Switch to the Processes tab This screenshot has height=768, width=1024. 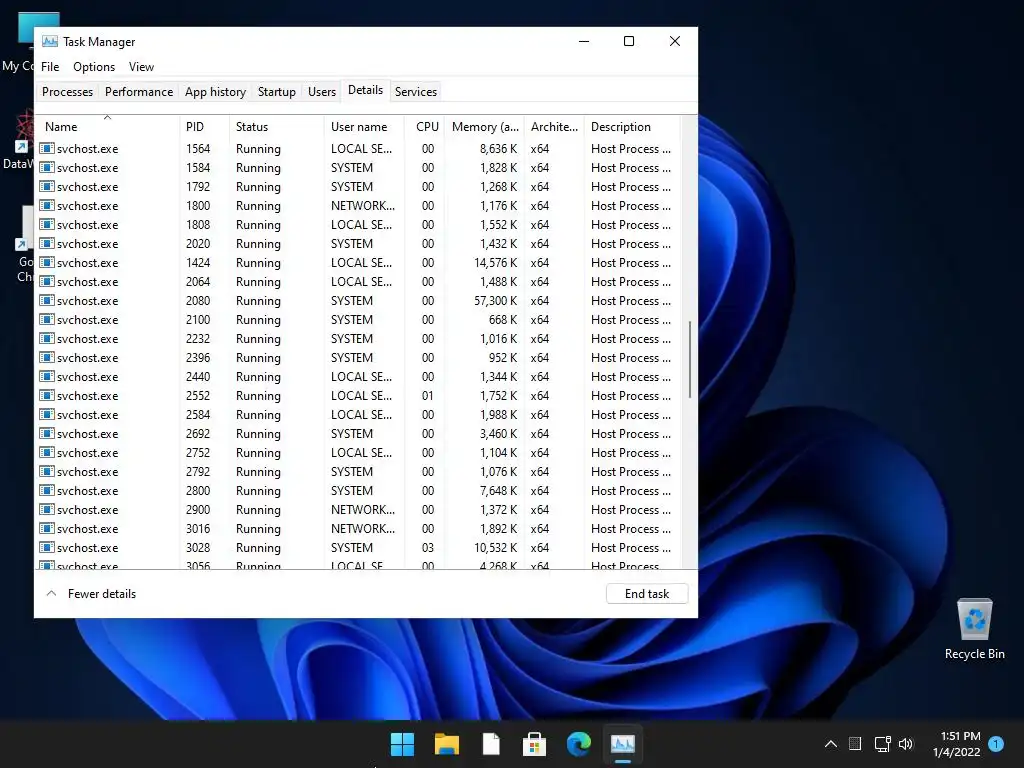point(67,91)
